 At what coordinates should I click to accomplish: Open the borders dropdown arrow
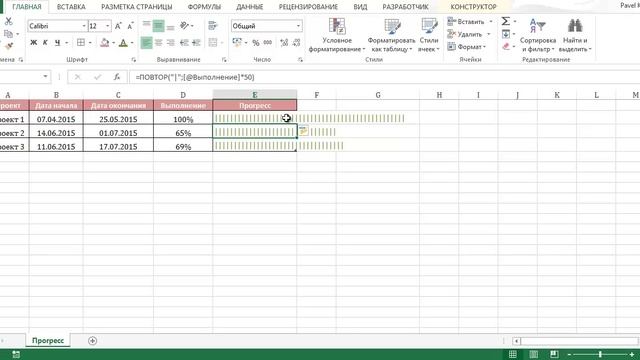tap(90, 42)
